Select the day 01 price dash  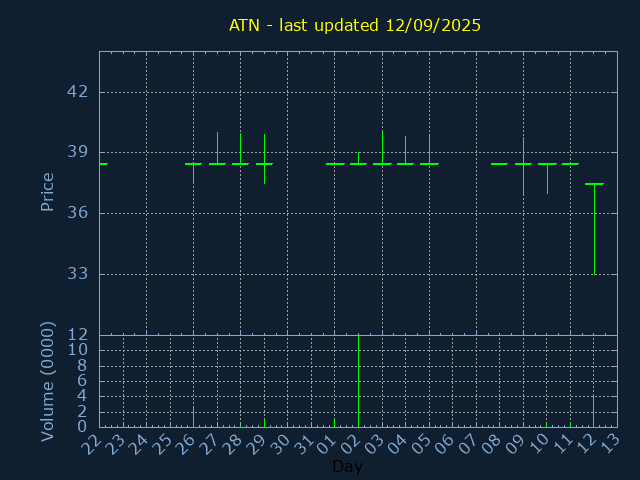[336, 164]
